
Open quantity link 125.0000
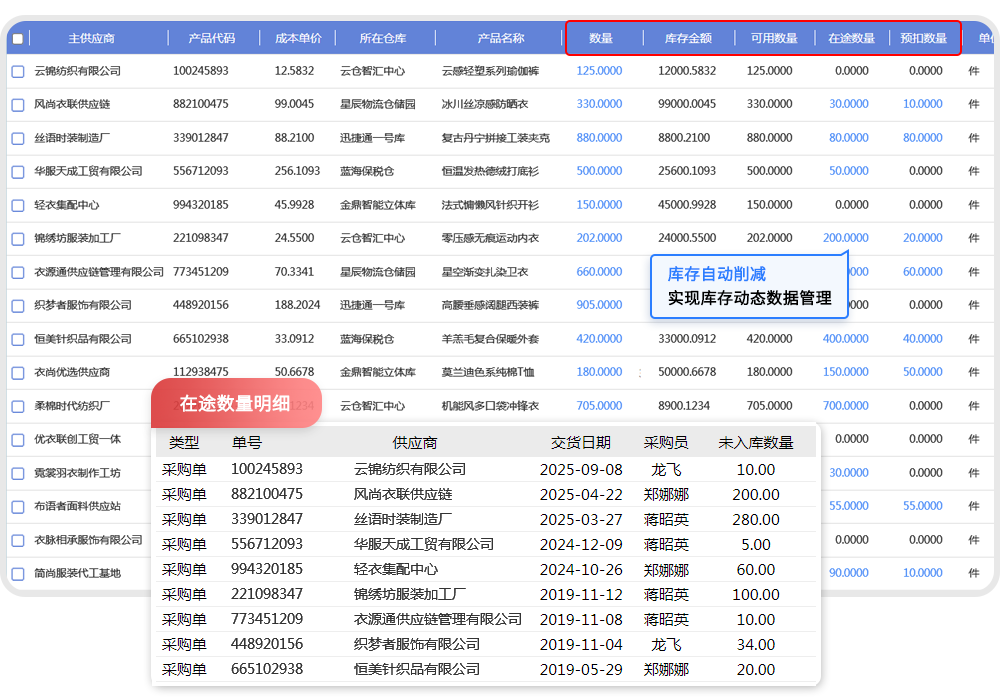tap(599, 71)
